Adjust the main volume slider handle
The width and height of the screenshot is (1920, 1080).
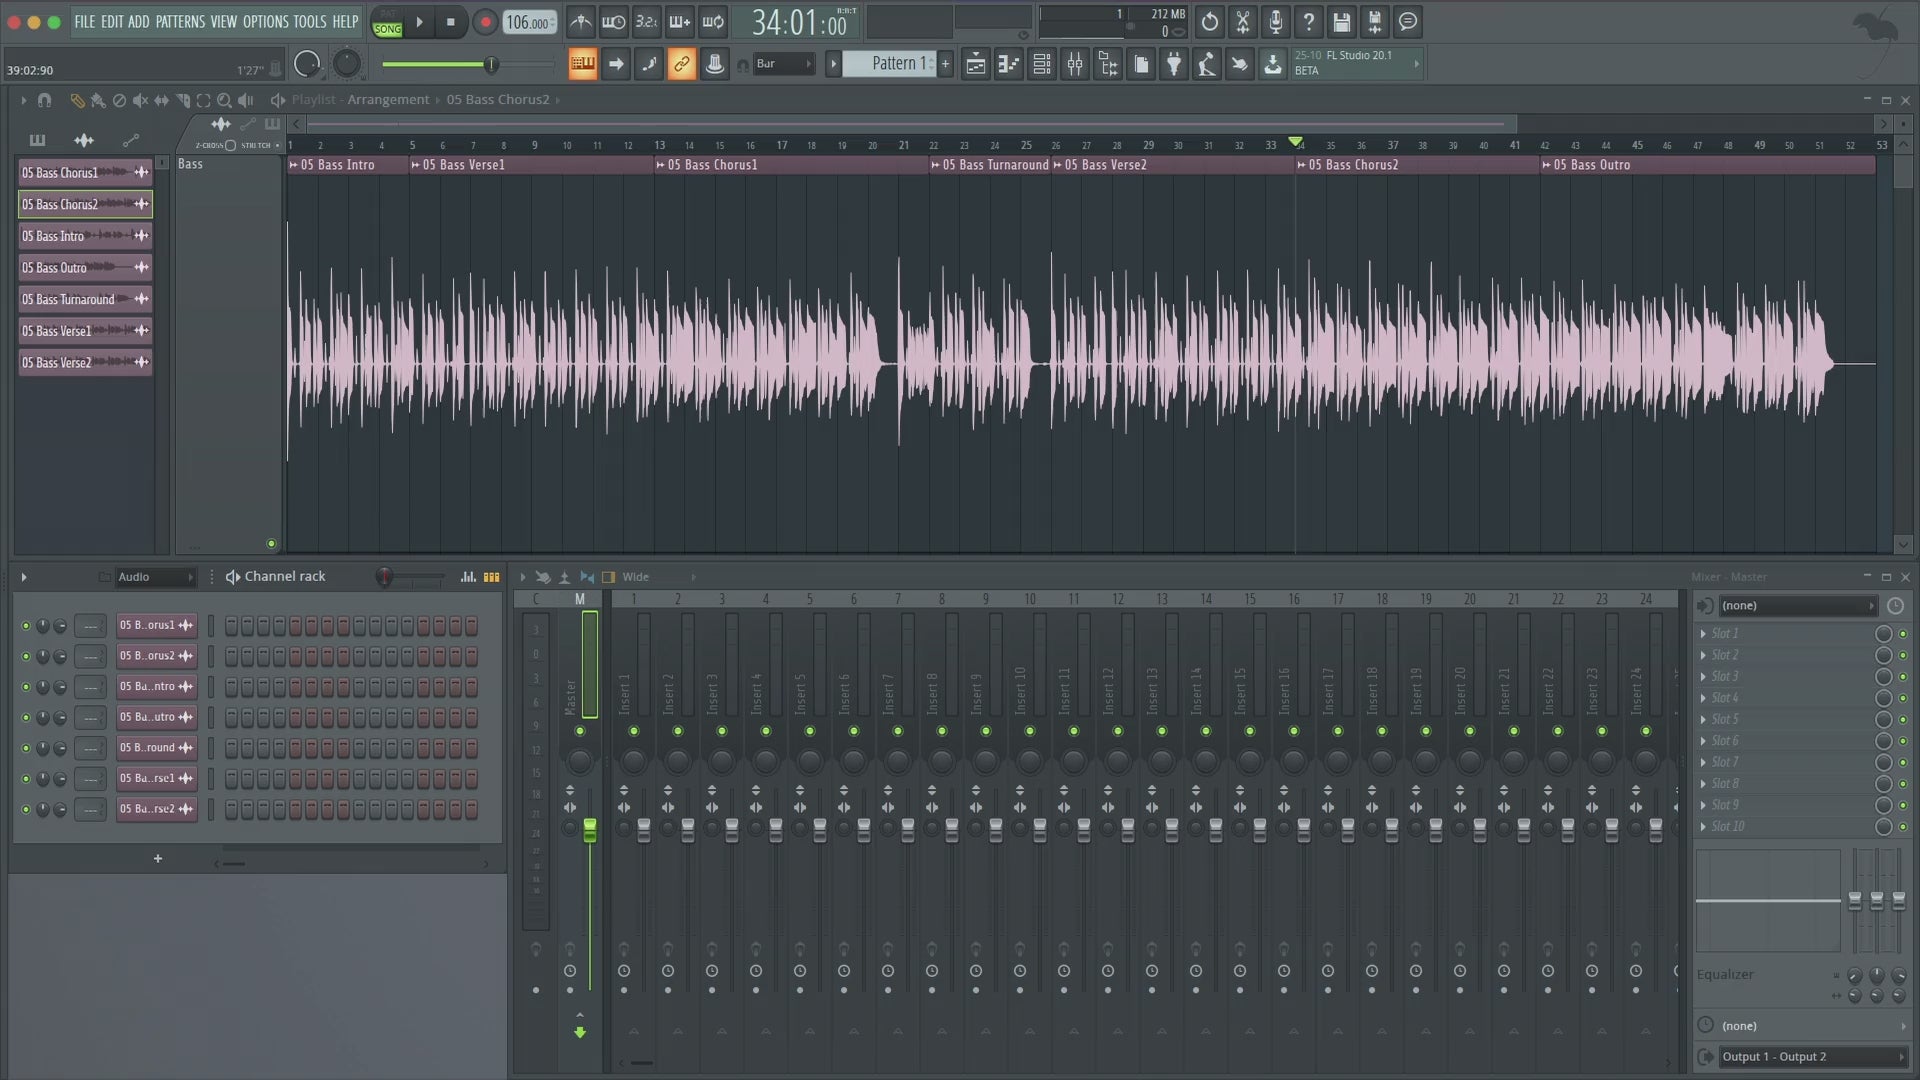click(490, 65)
